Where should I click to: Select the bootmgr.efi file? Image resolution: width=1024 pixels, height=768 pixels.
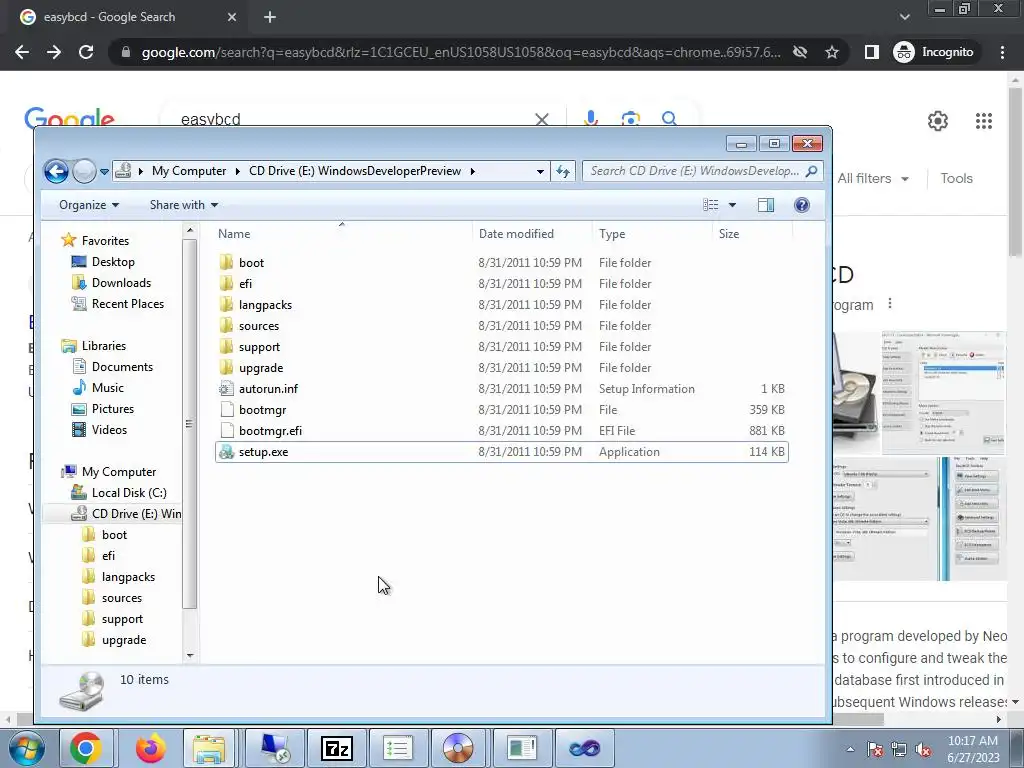tap(502, 430)
